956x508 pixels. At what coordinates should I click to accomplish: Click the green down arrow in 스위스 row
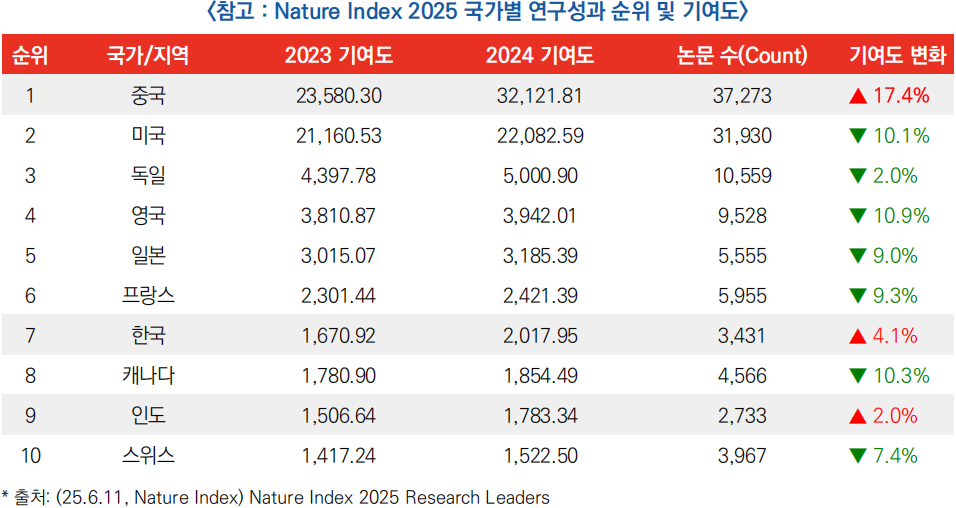857,457
